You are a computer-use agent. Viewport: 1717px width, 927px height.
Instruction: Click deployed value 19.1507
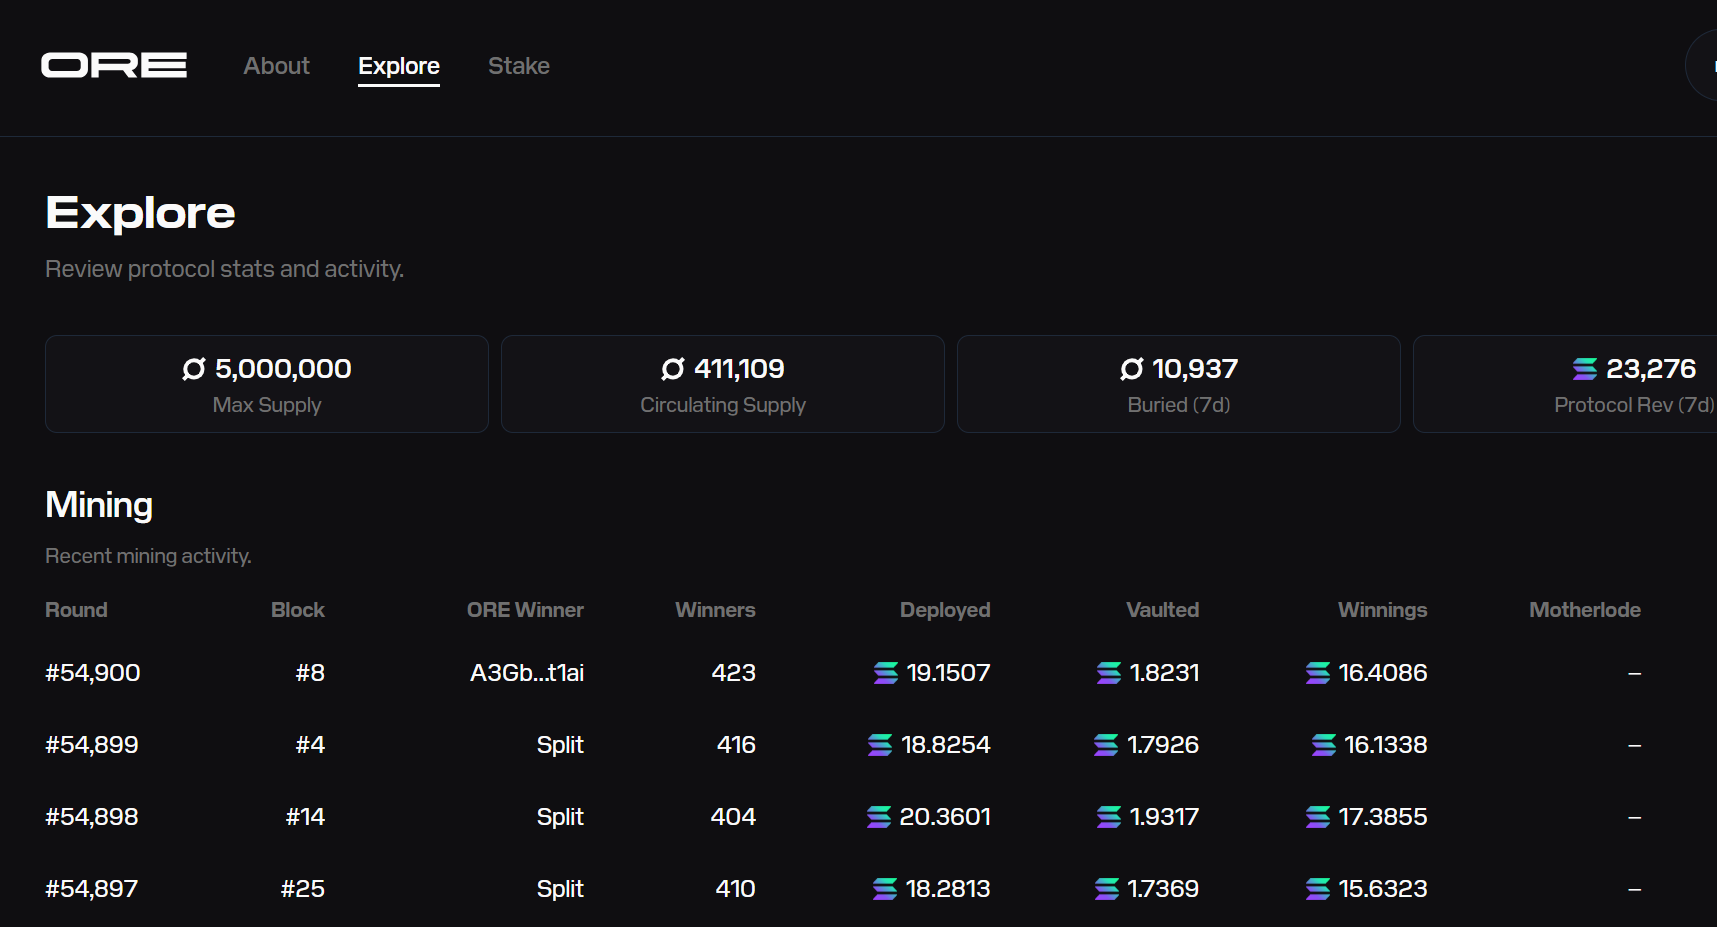(x=948, y=673)
